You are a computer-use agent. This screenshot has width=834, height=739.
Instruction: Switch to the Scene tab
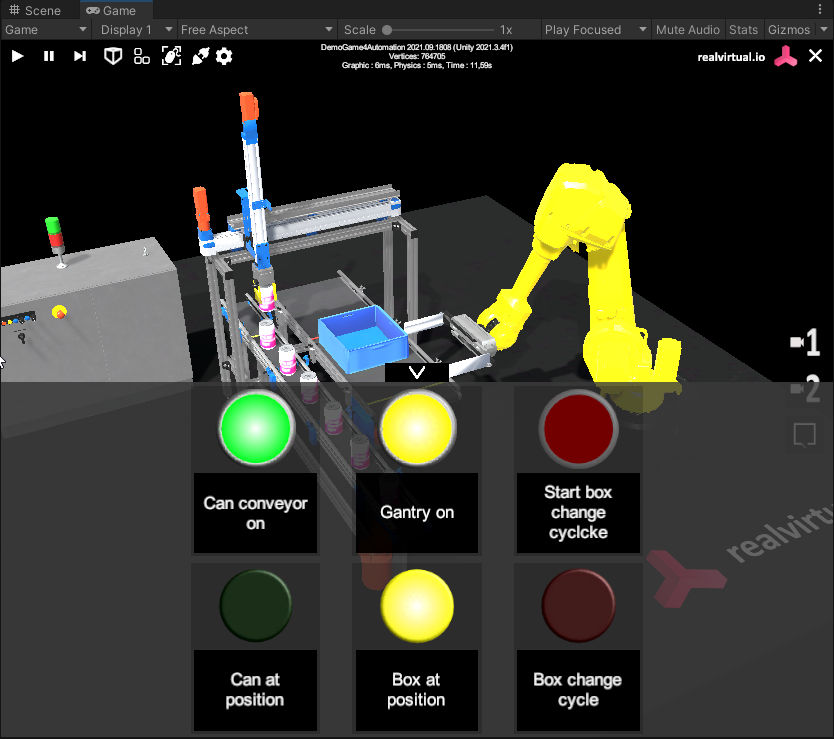point(35,11)
